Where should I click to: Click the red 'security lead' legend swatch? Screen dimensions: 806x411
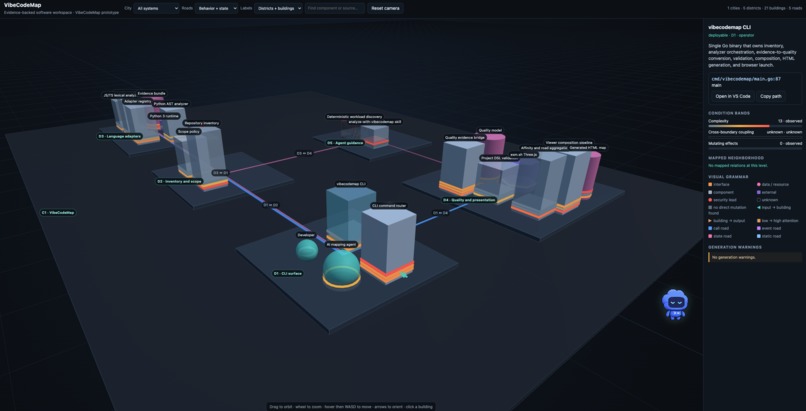(710, 200)
